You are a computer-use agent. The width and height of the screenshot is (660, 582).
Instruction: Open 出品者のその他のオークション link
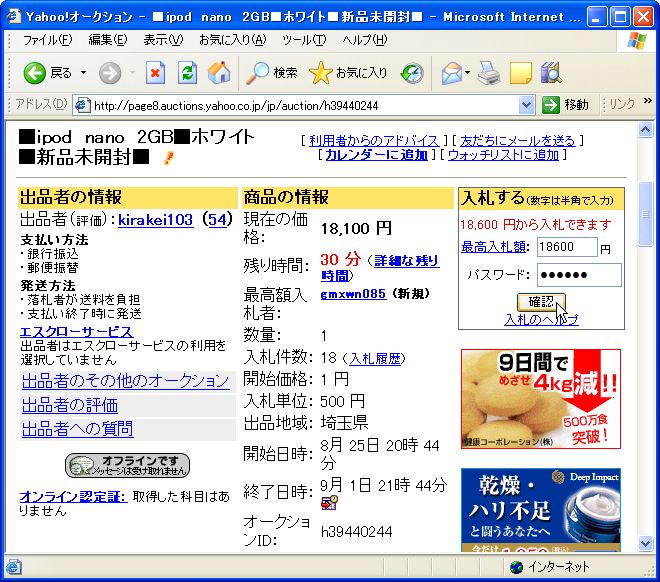pyautogui.click(x=125, y=381)
